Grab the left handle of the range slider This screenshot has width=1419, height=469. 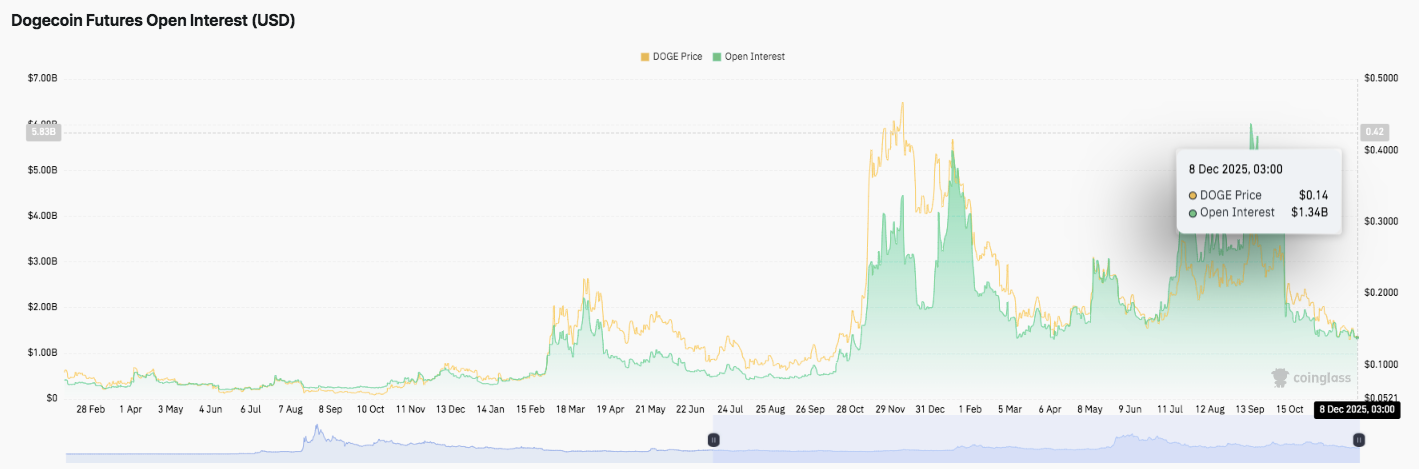tap(714, 439)
